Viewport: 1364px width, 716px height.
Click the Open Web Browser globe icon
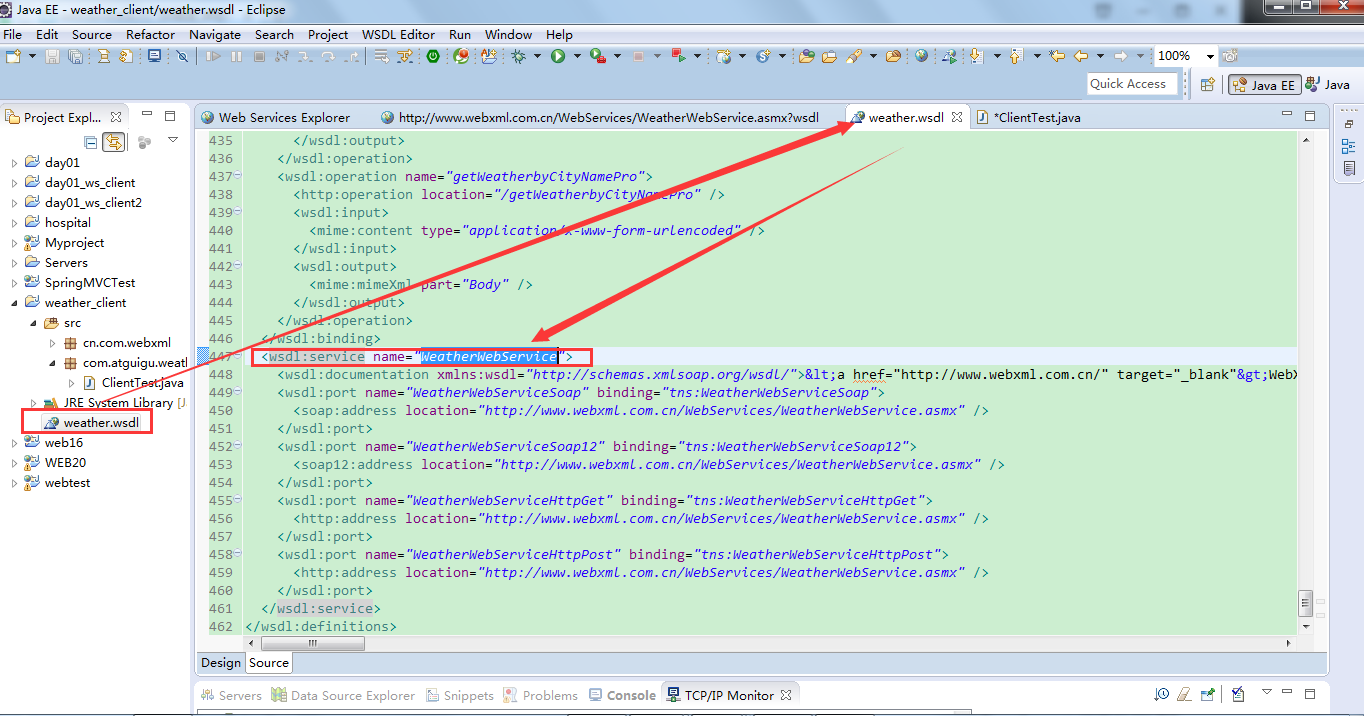(x=921, y=57)
